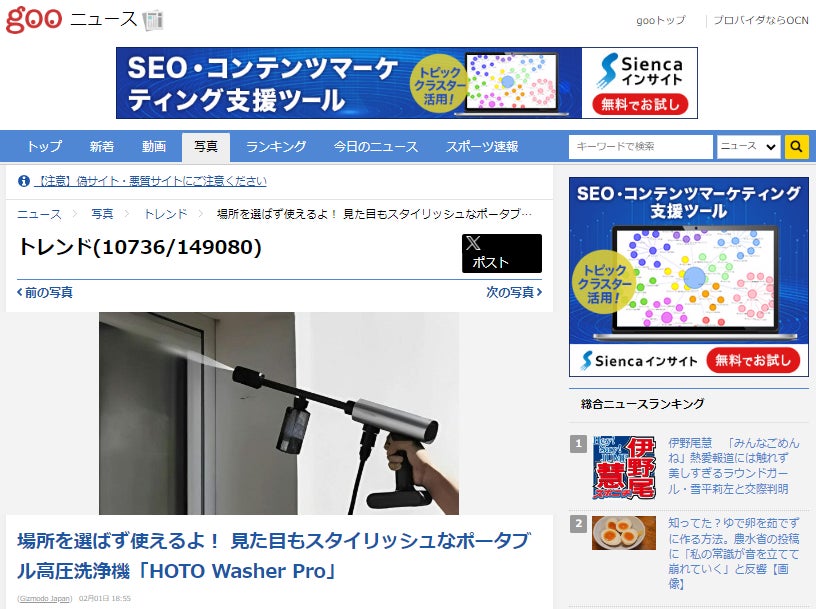Click the キーワードで検索 input field
The image size is (816, 609).
click(x=641, y=147)
